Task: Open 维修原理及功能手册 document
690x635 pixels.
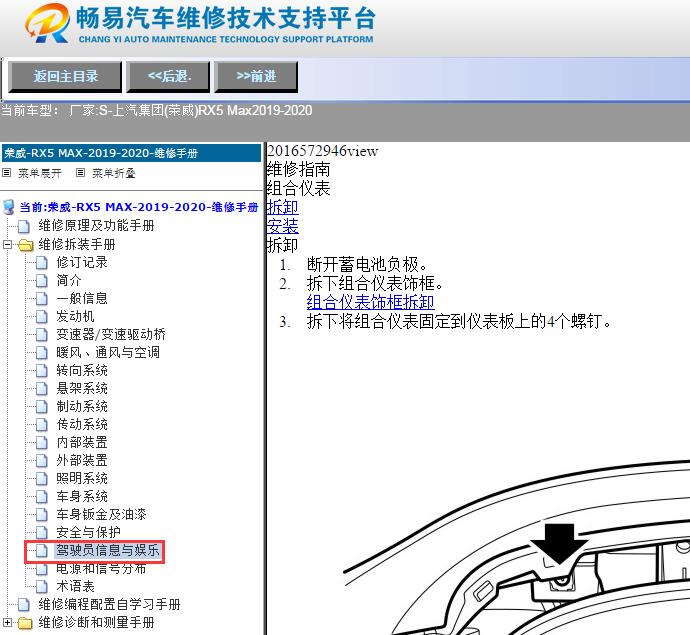Action: coord(96,225)
